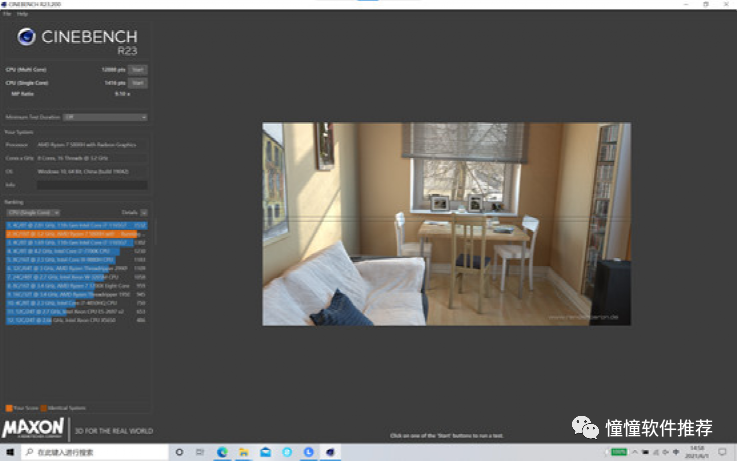This screenshot has height=461, width=737.
Task: Click the Cinebench R23 logo
Action: pos(78,41)
